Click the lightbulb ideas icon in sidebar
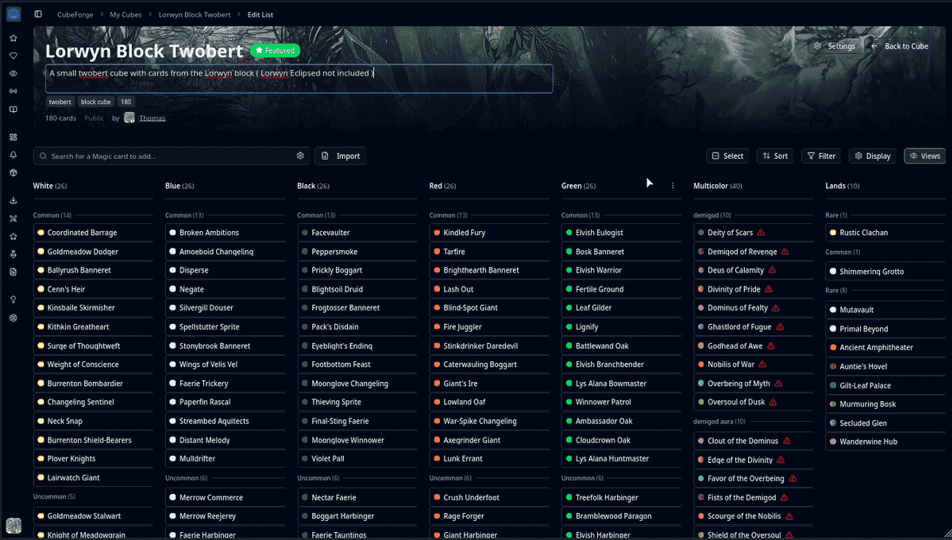The image size is (952, 540). tap(13, 299)
